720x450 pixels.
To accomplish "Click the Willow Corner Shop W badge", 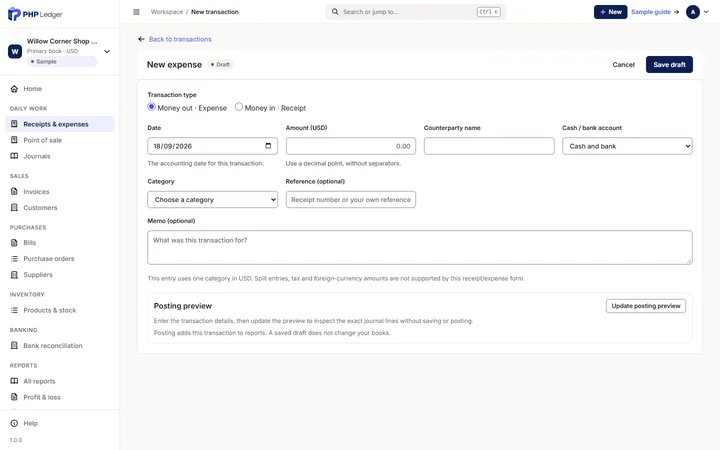I will [15, 51].
